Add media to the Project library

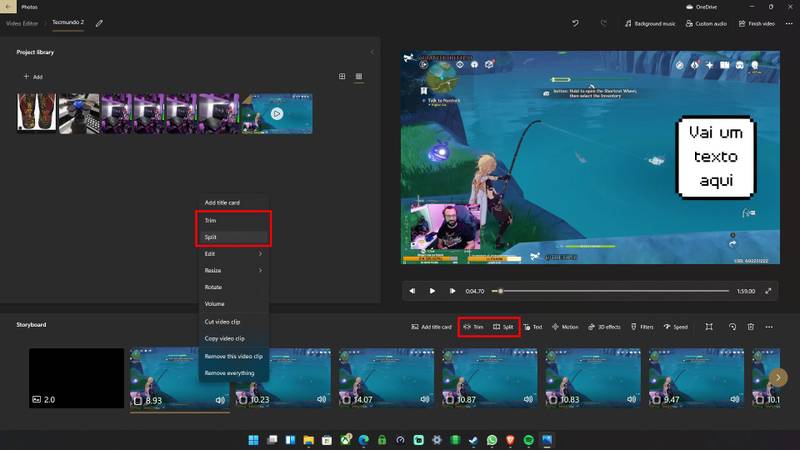coord(33,77)
